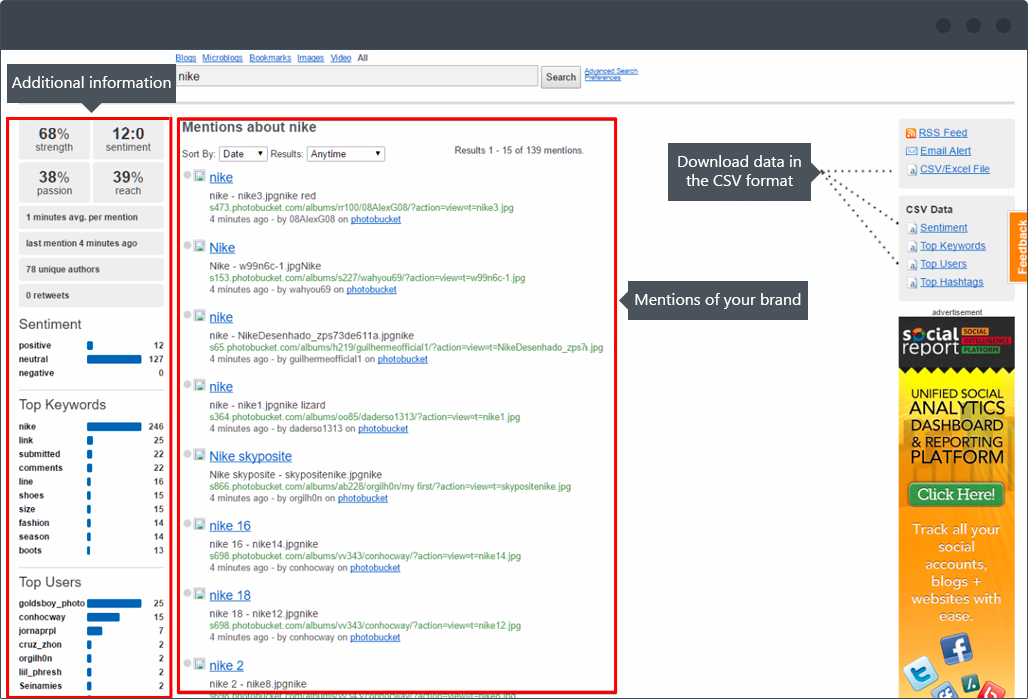Toggle the gray dot beside 'nike 18' result

click(188, 593)
